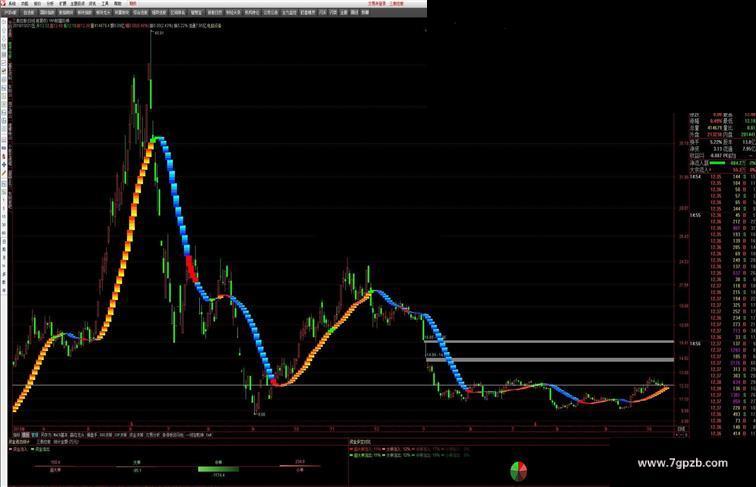Click the 资金流出 legend entry

40,449
